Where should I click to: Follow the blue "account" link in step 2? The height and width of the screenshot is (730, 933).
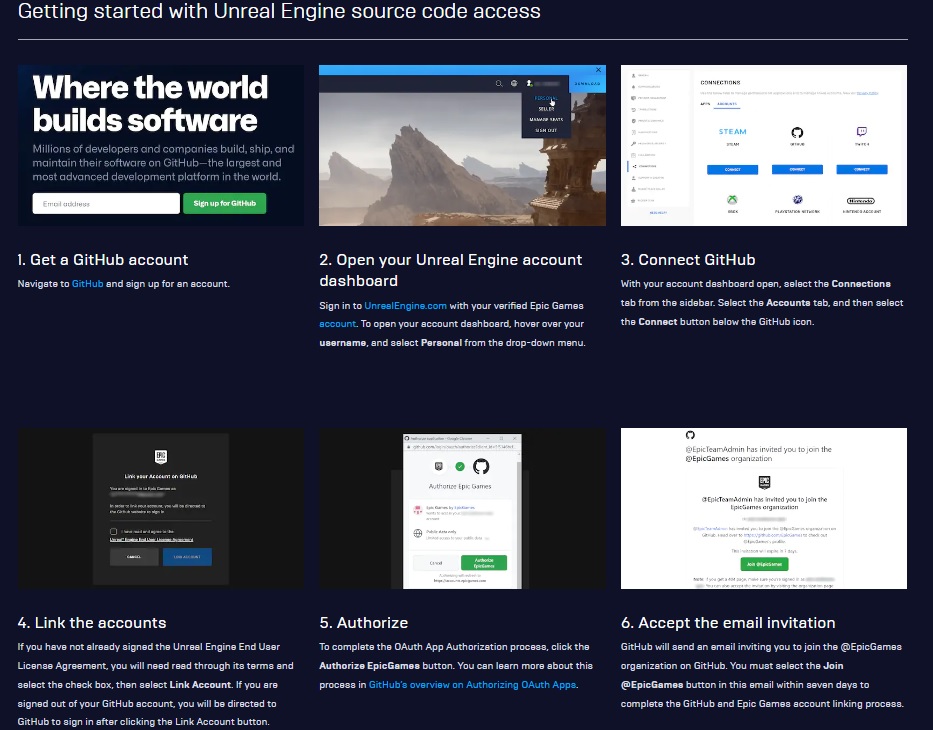coord(337,324)
